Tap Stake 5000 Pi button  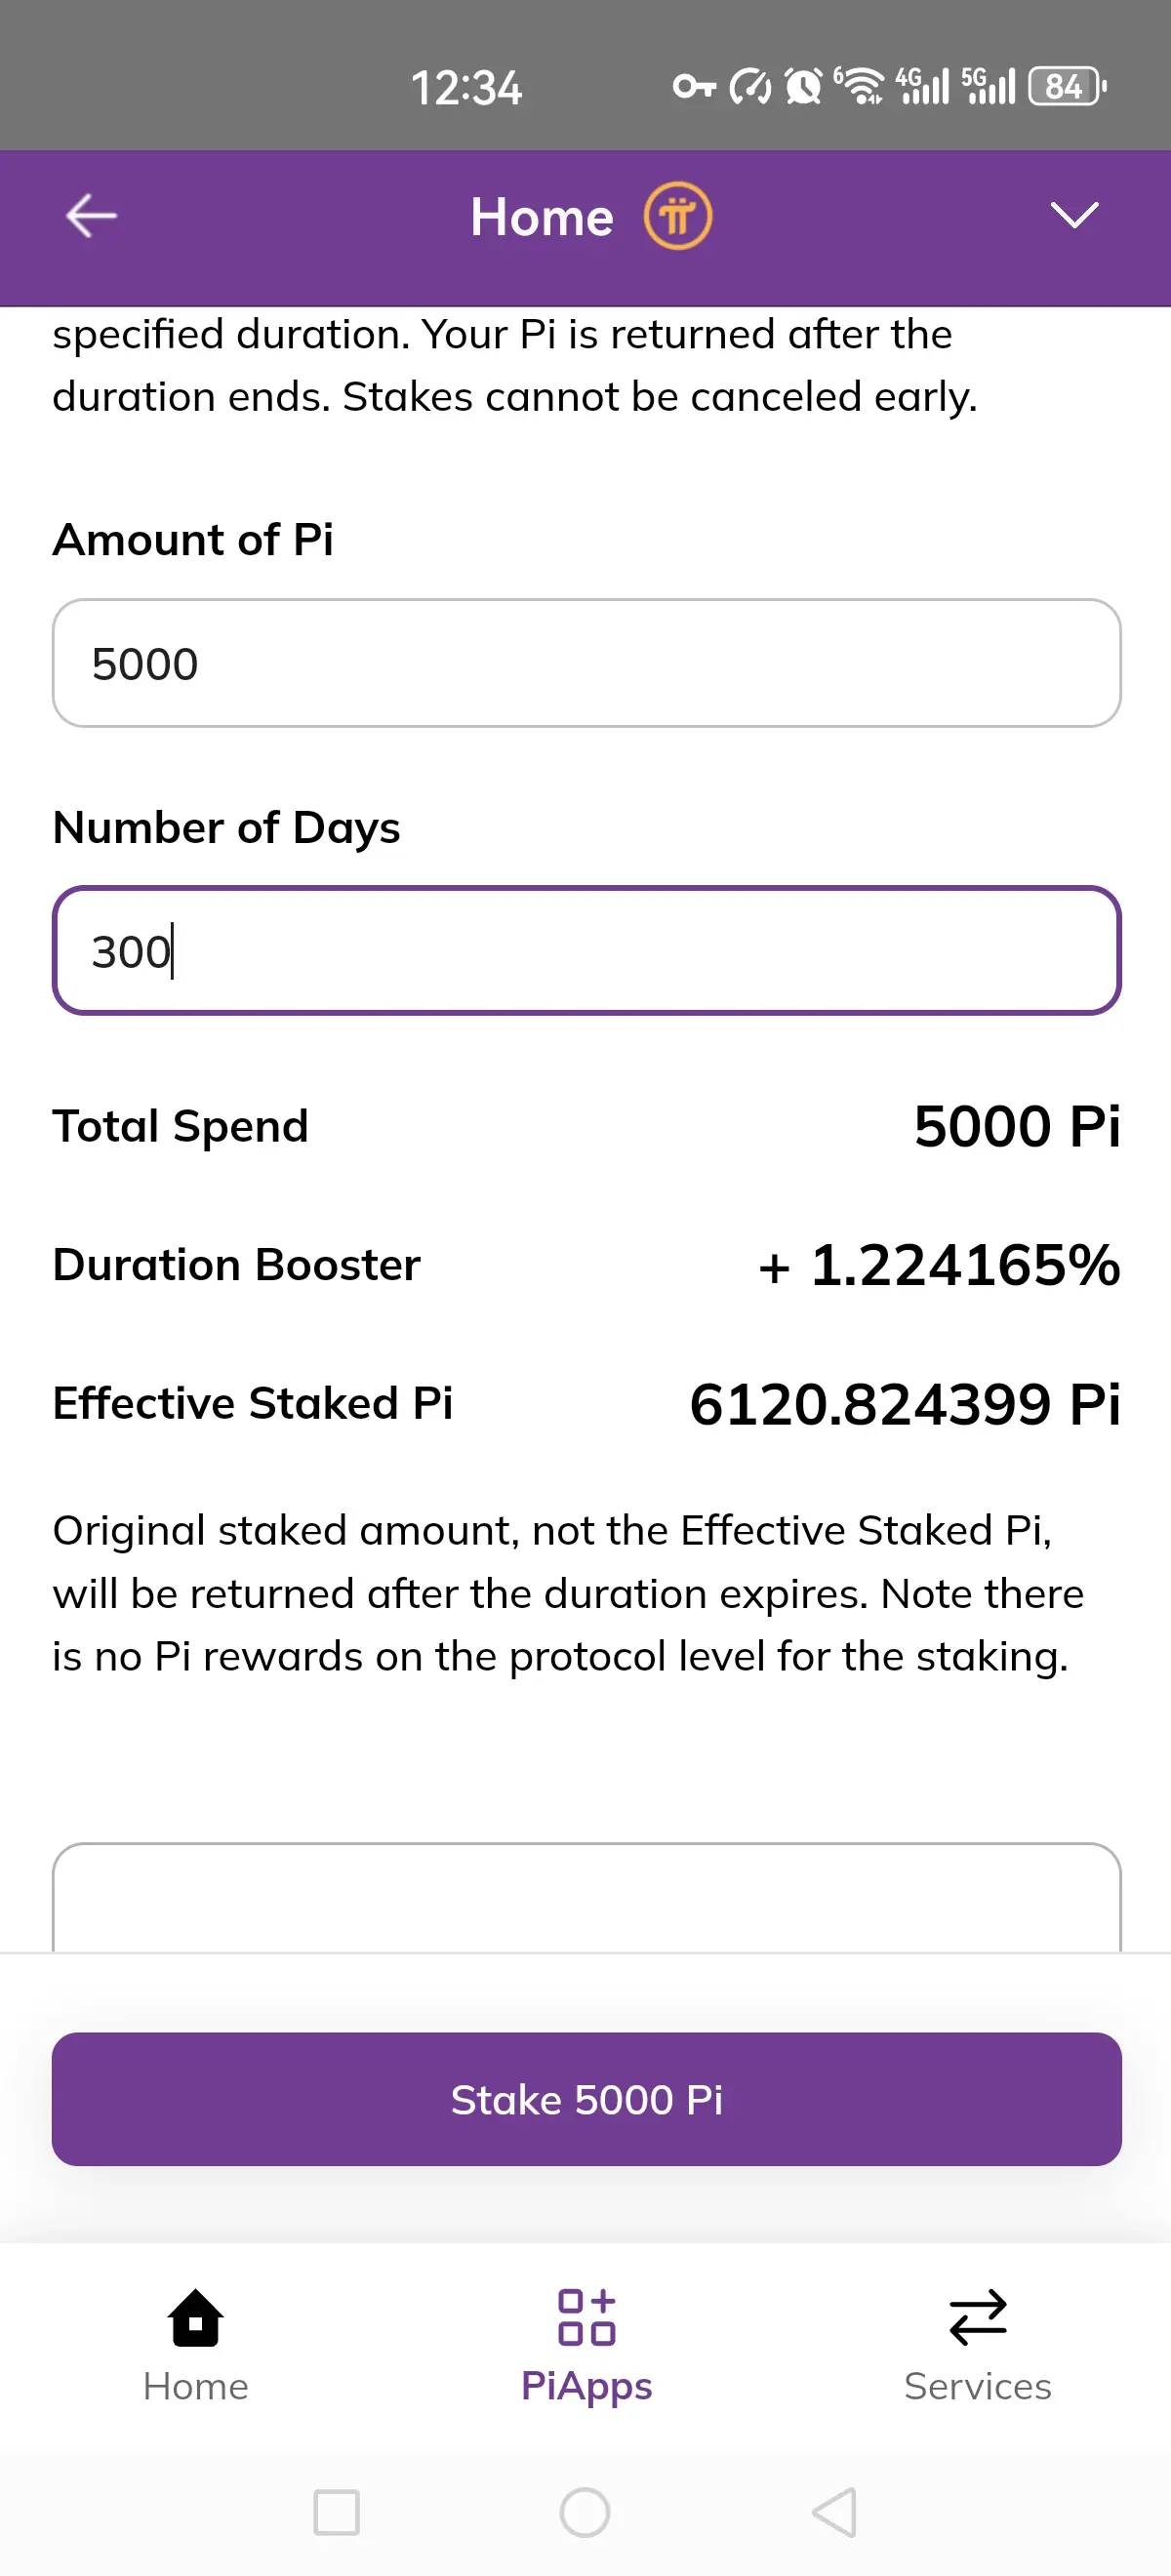coord(586,2099)
